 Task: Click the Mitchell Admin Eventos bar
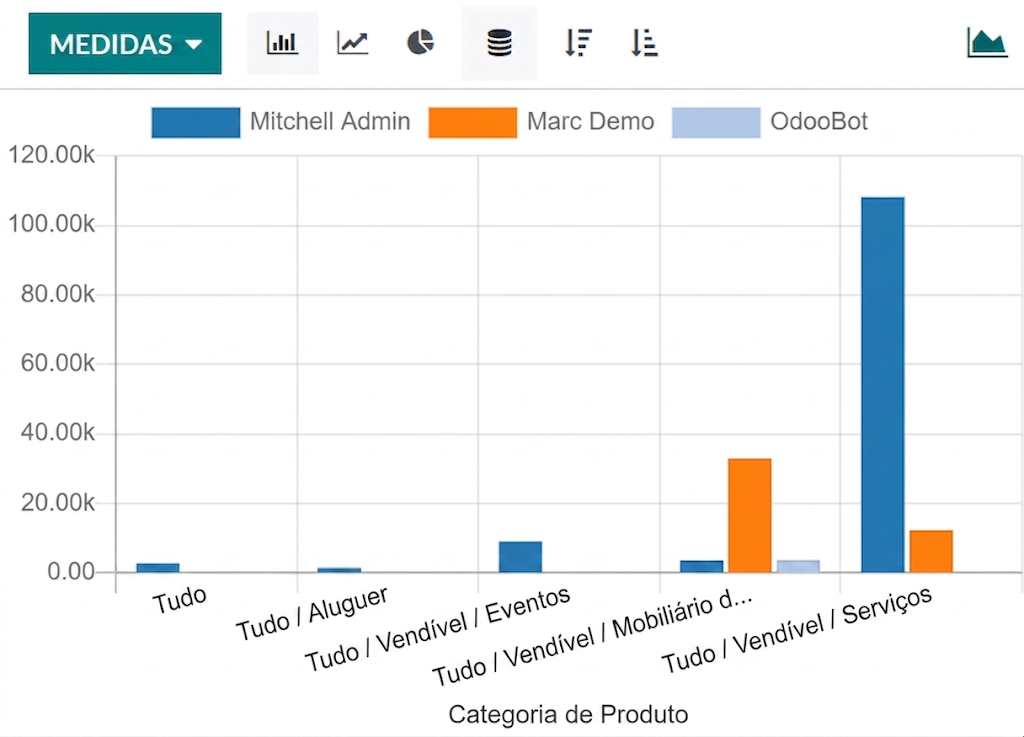[x=520, y=557]
